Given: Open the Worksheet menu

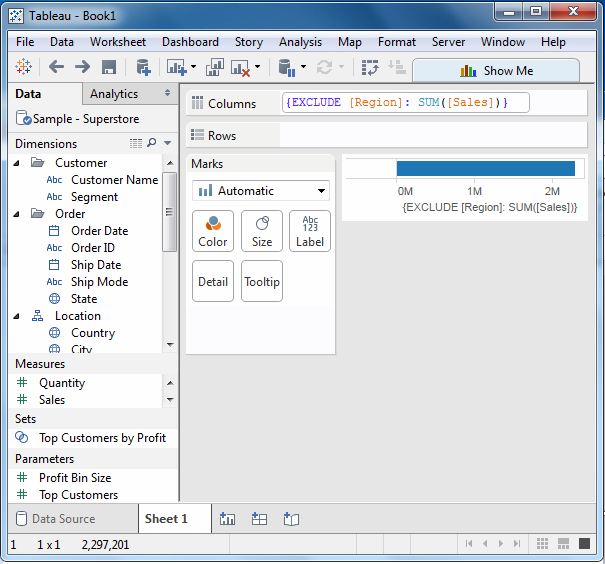Looking at the screenshot, I should [x=118, y=42].
